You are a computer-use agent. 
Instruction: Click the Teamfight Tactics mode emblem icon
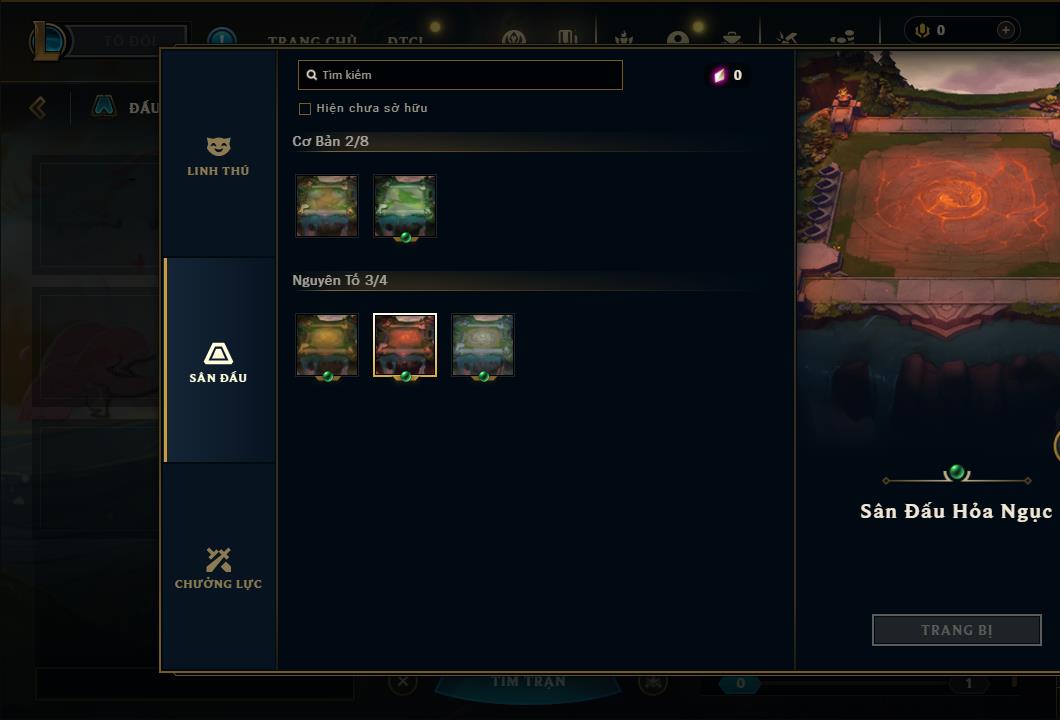(103, 106)
